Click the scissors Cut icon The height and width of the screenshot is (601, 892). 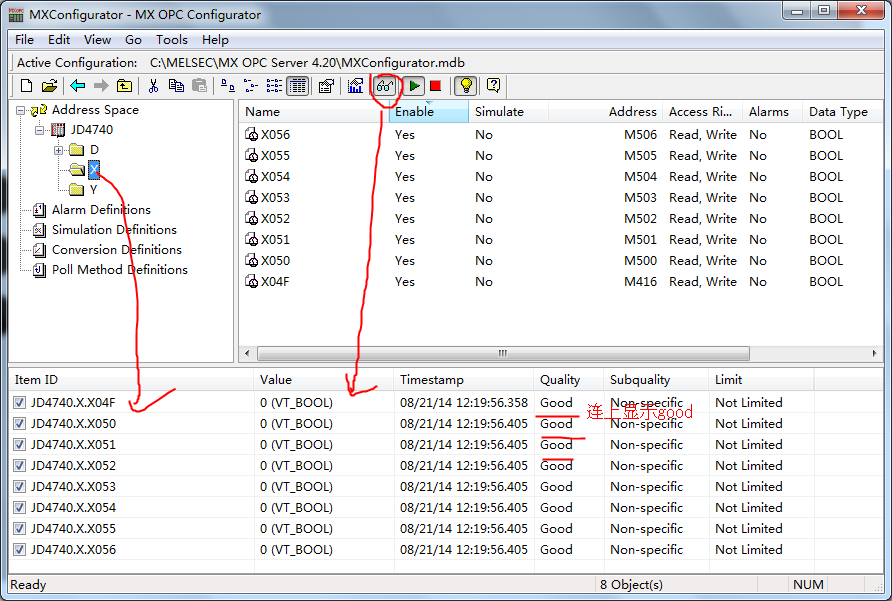tap(154, 86)
